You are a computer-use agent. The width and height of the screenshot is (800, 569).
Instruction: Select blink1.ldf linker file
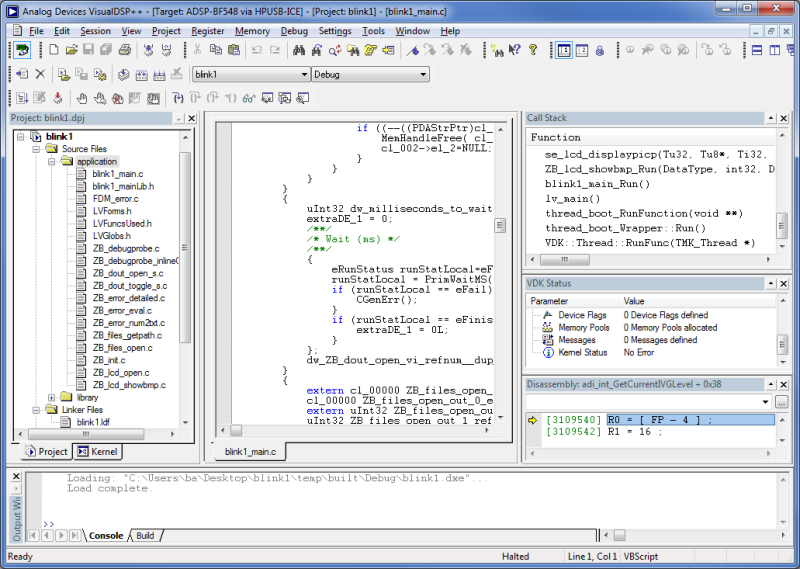[x=93, y=422]
